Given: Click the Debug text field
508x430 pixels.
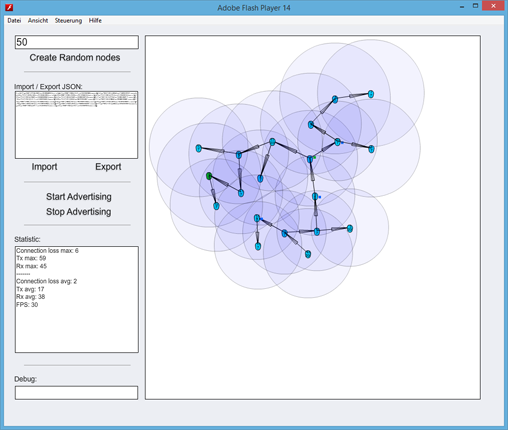Looking at the screenshot, I should pyautogui.click(x=76, y=393).
